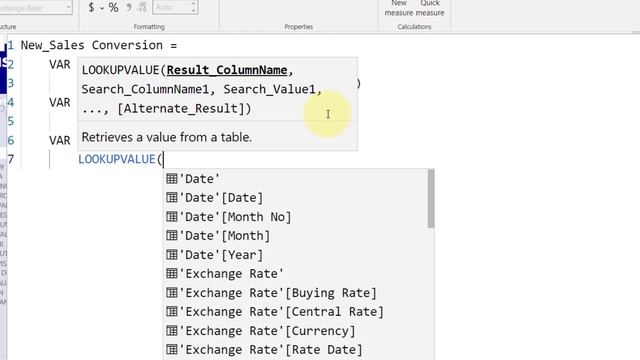
Task: Click column icon beside [Central Rate]
Action: coord(172,311)
